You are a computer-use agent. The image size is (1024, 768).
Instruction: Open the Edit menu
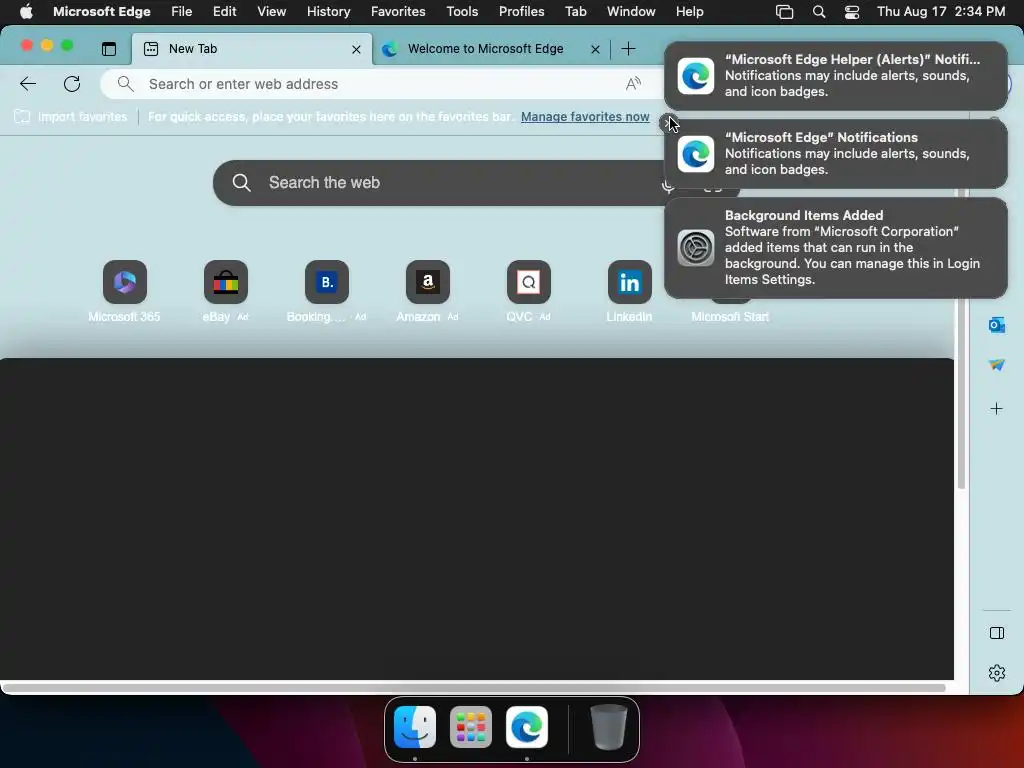224,12
